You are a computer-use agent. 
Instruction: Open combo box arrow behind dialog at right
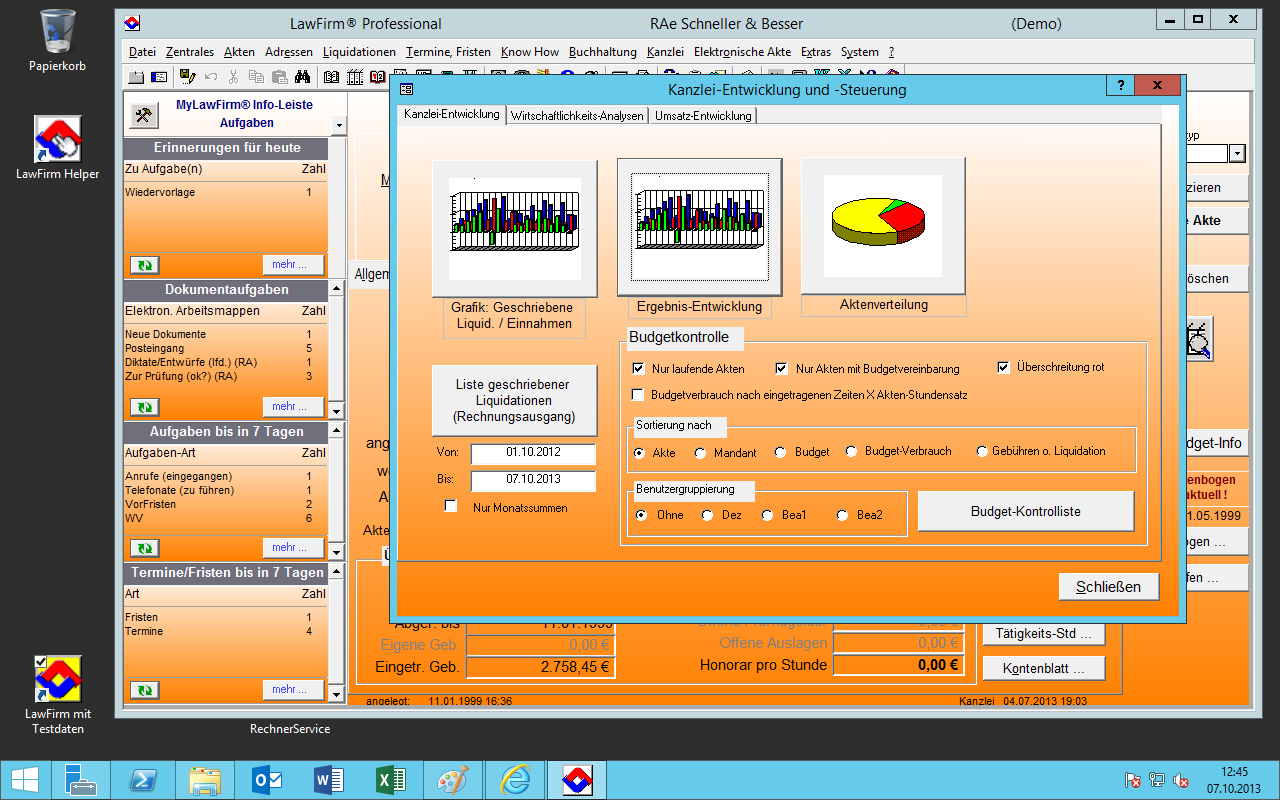[x=1237, y=153]
